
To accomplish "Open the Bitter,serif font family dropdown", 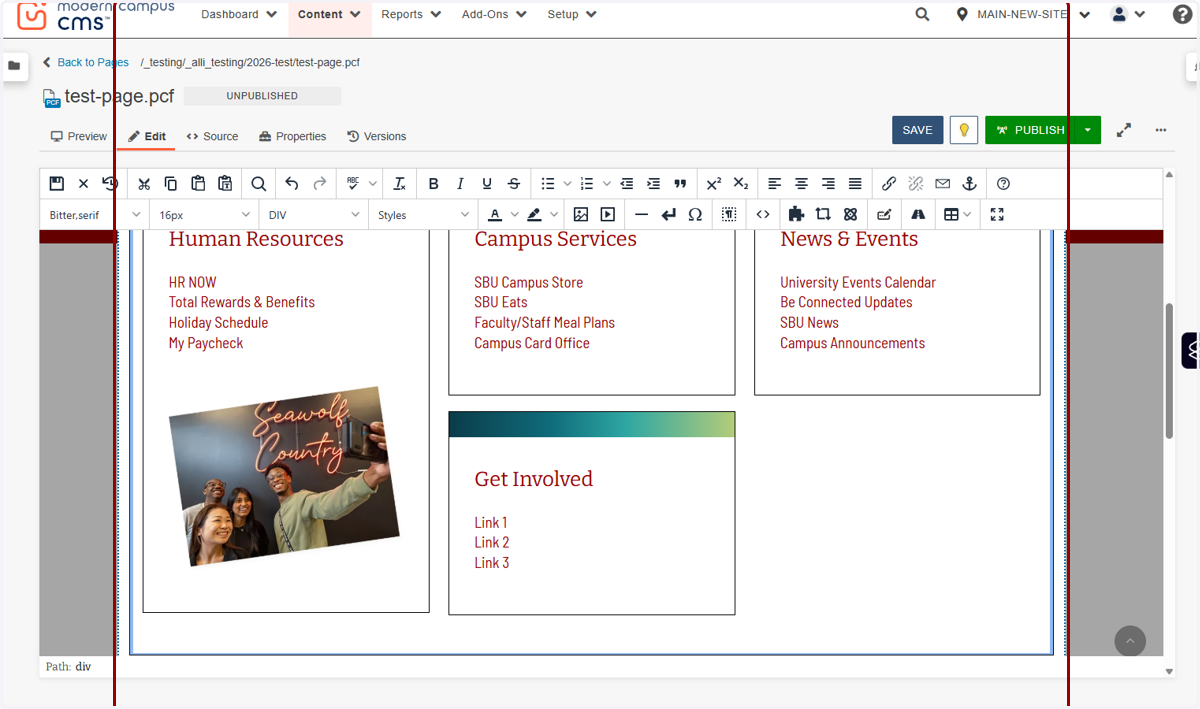I will tap(96, 215).
